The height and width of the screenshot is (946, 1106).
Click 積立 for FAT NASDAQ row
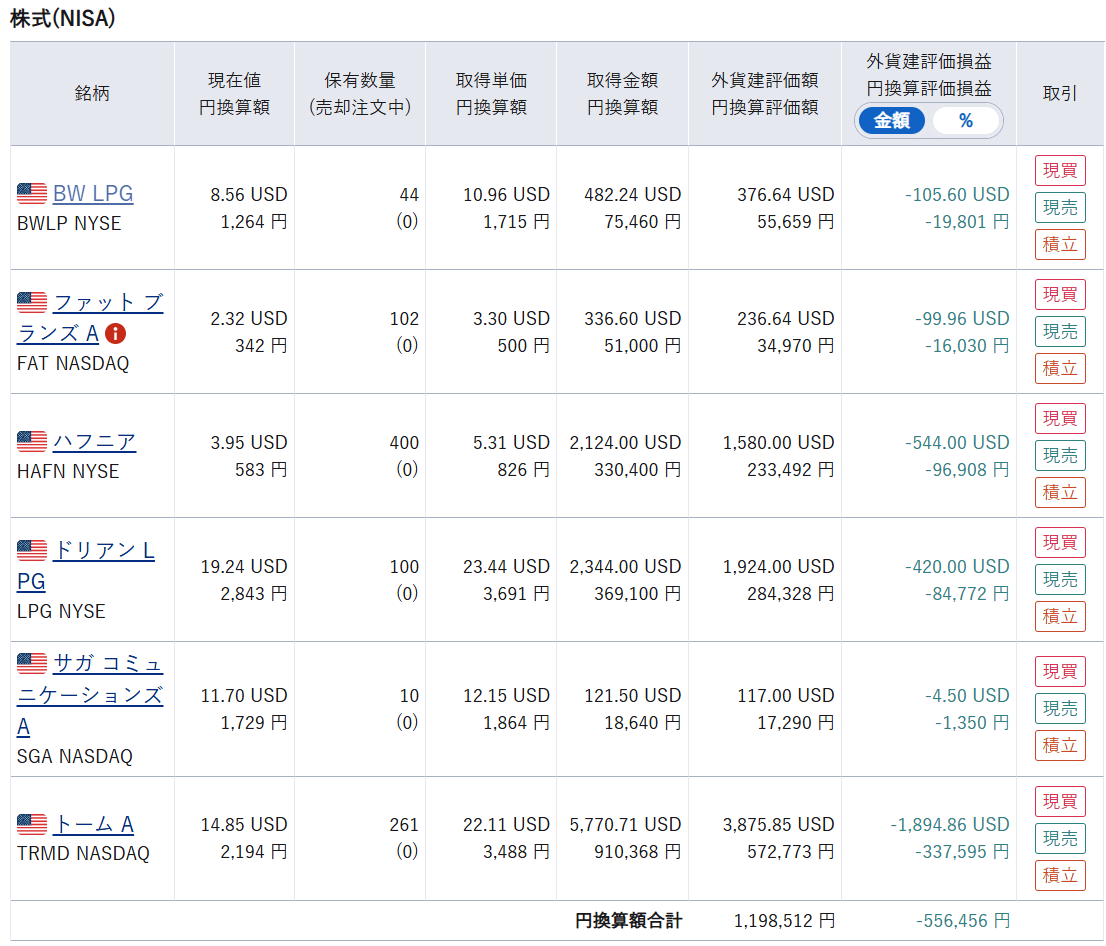tap(1060, 368)
